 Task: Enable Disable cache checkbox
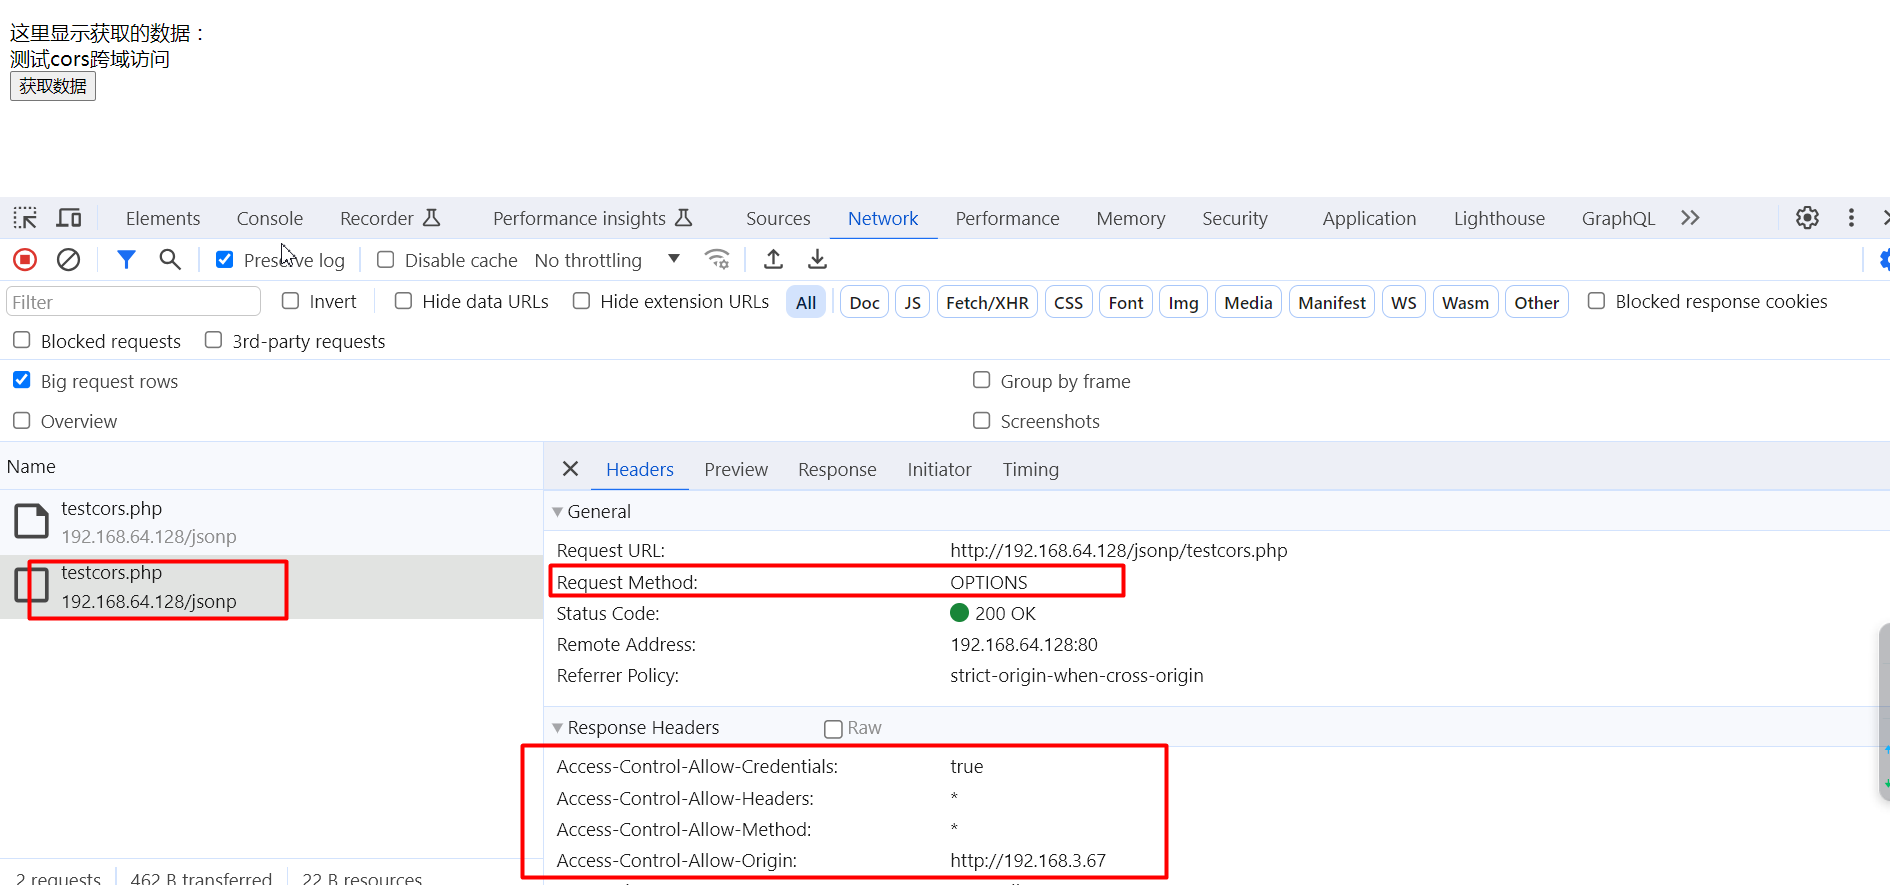point(385,260)
